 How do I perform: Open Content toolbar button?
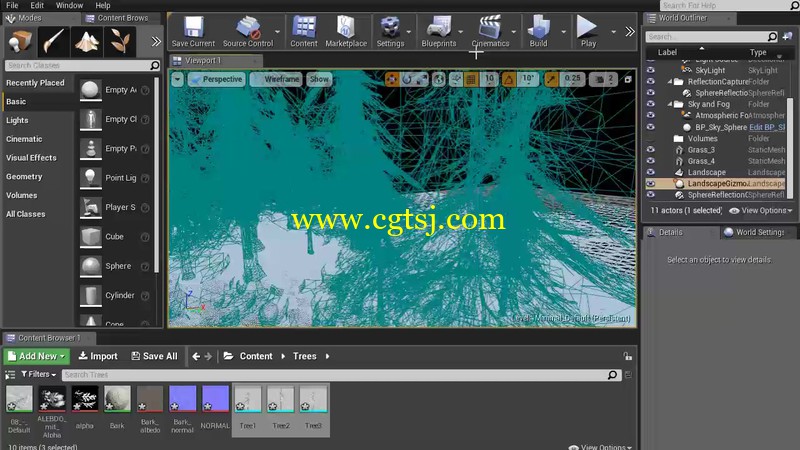pos(304,32)
